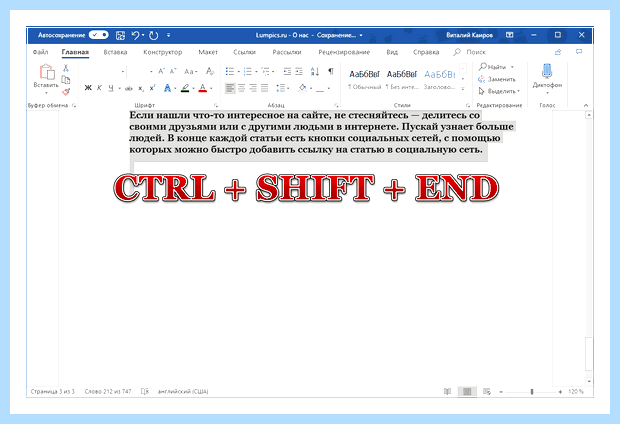Open the Справка tab

pos(426,52)
